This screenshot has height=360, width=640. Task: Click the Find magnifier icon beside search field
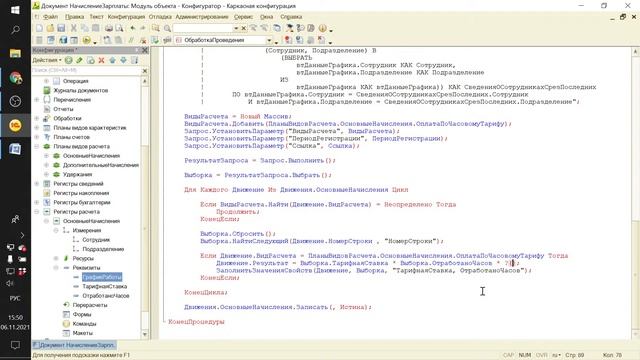(x=167, y=28)
